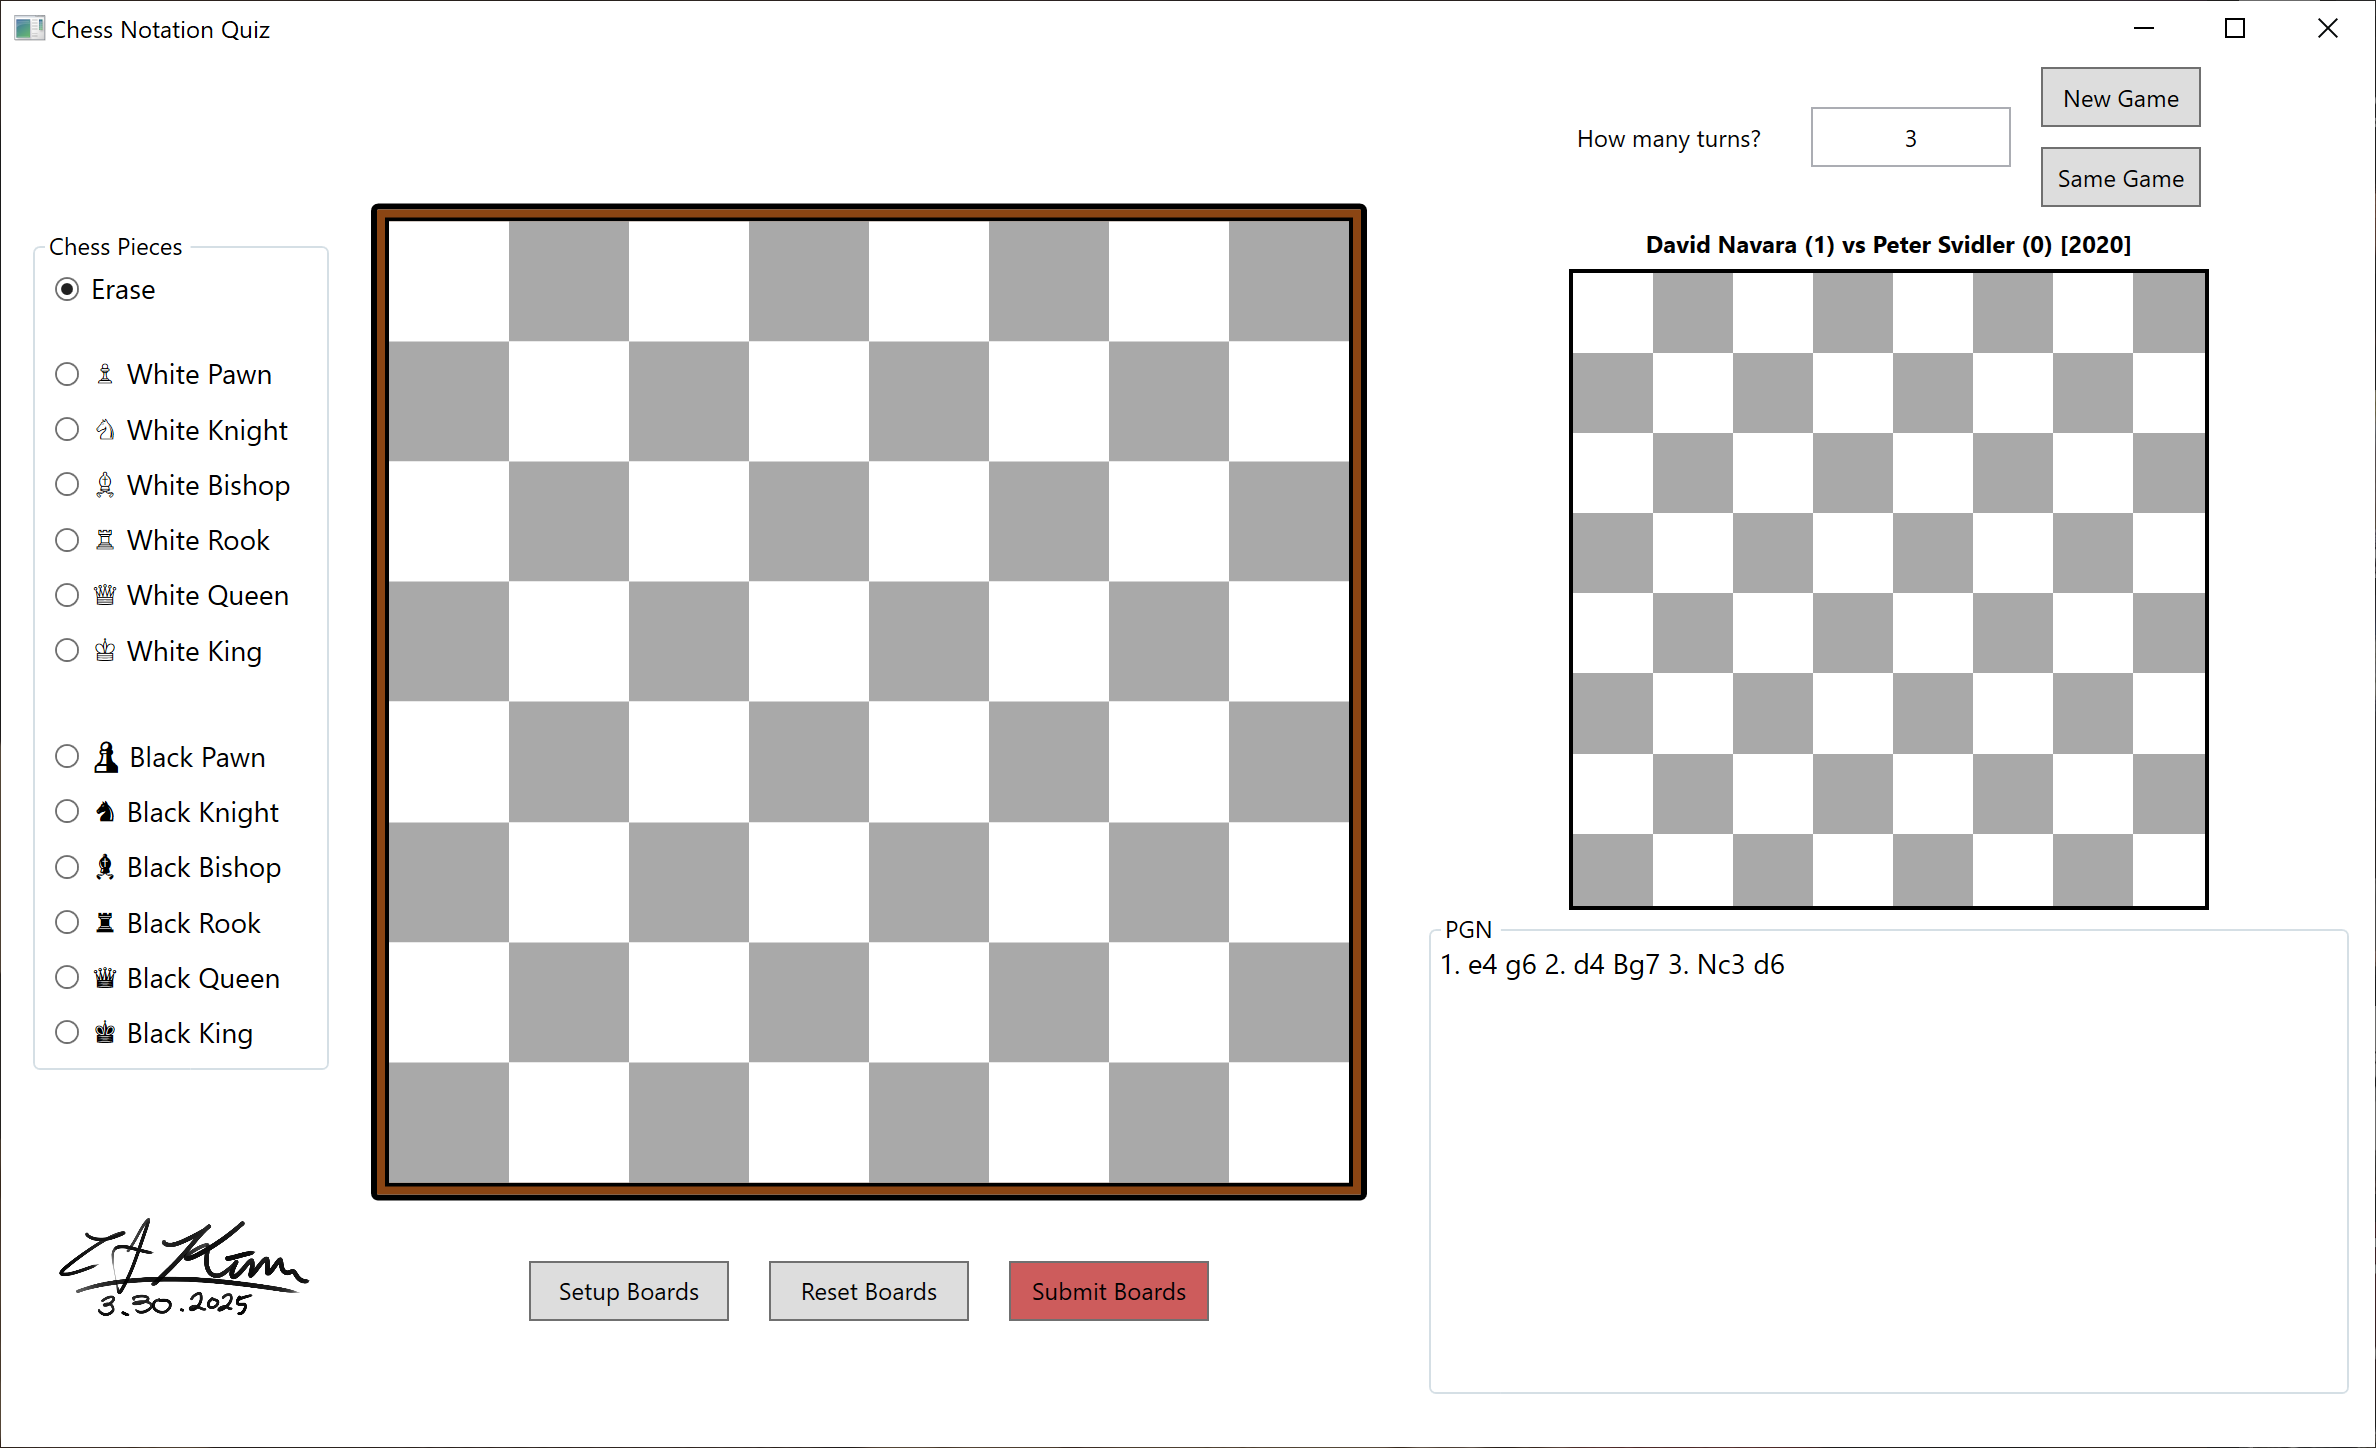Choose the Black Rook radio option

click(67, 923)
